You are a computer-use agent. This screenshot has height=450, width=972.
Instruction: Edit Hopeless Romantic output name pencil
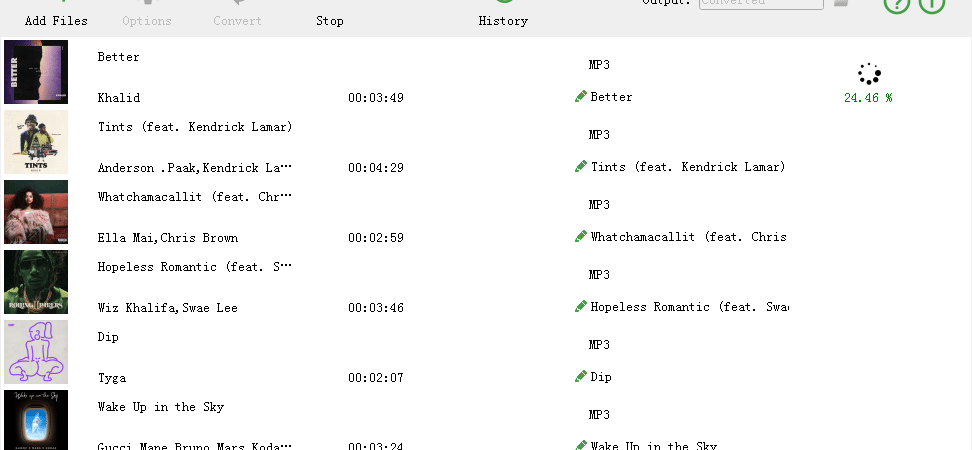[x=581, y=307]
